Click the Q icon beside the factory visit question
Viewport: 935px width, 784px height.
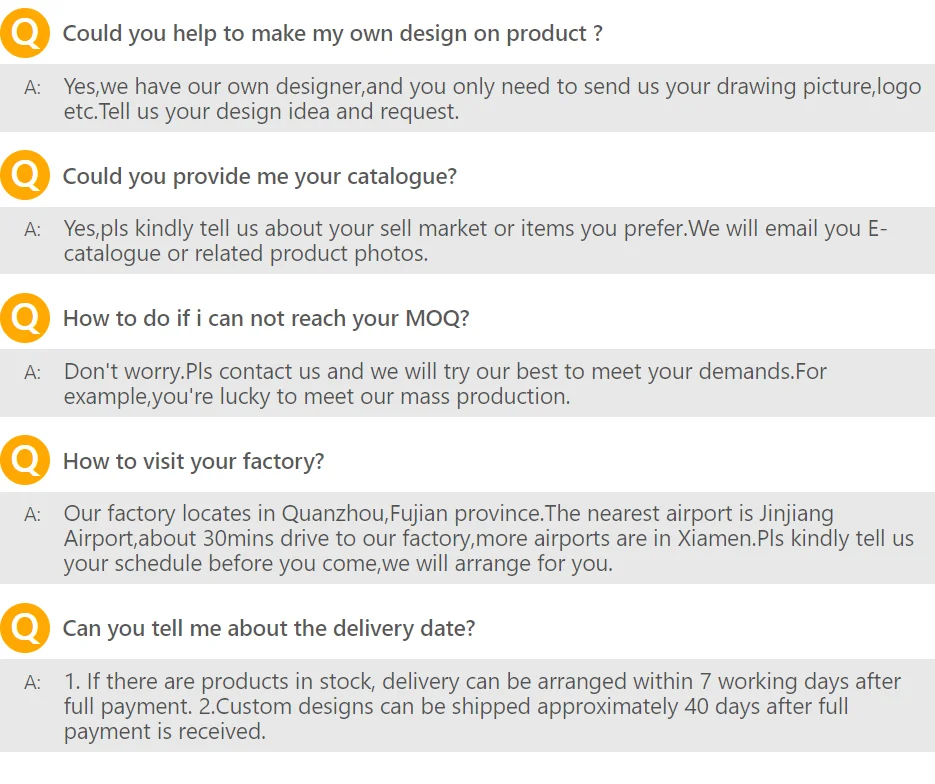pyautogui.click(x=25, y=462)
